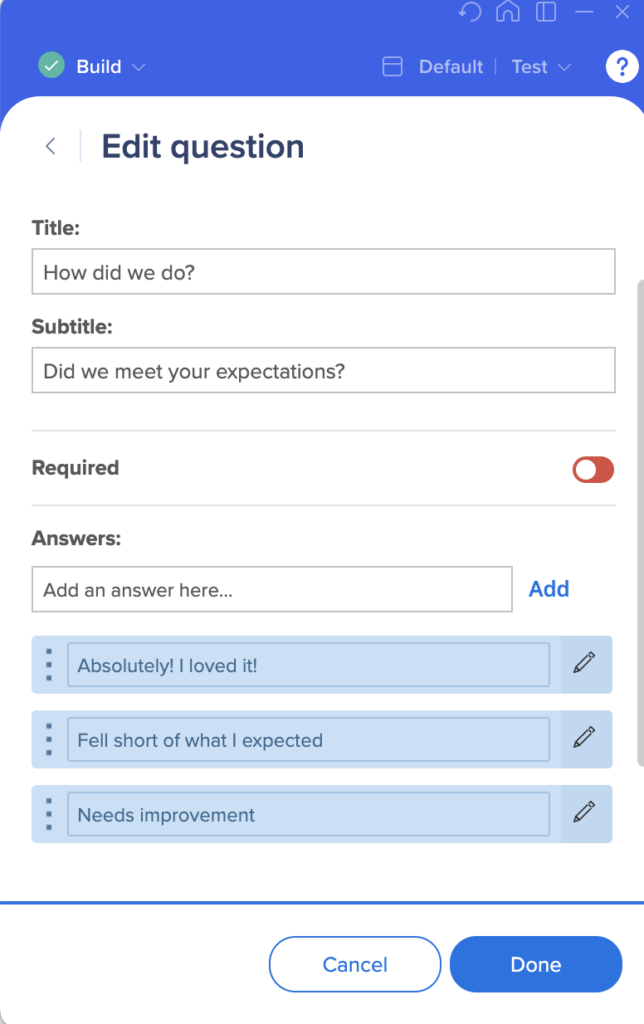This screenshot has height=1024, width=644.
Task: Switch to the Default configuration
Action: [450, 66]
